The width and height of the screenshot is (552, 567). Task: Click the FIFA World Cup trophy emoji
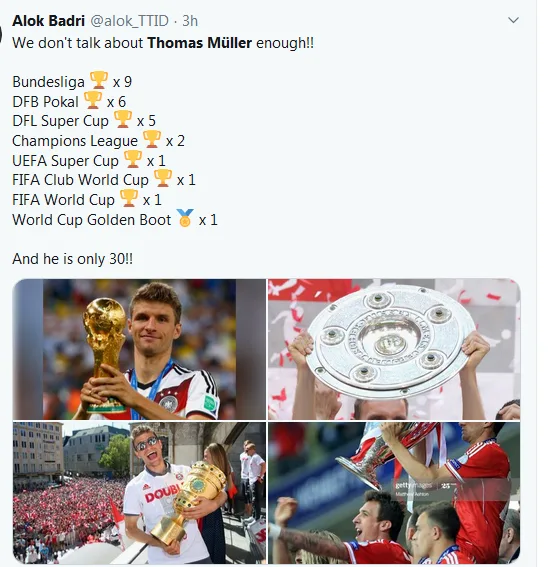point(129,198)
